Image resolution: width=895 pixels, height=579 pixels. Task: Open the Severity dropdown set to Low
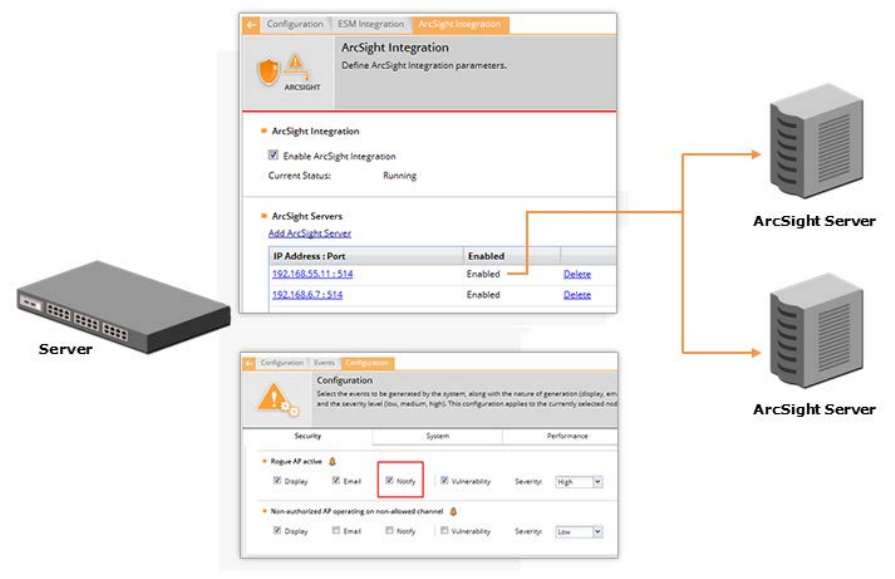tap(579, 532)
